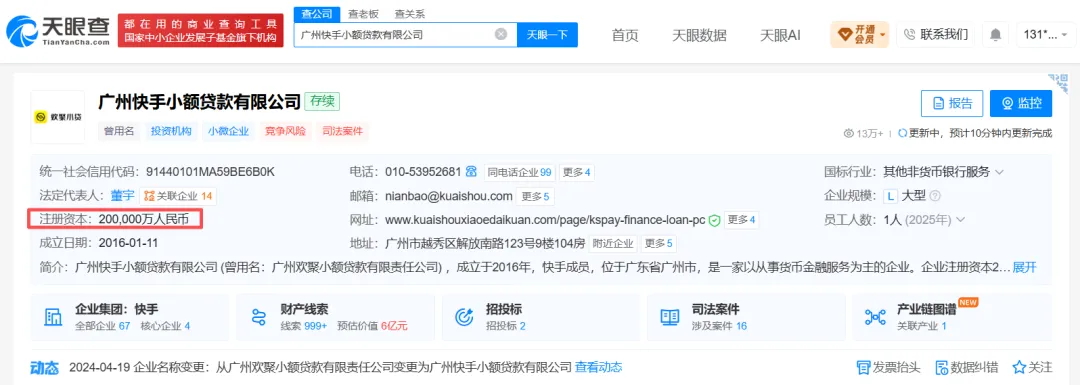Open the 天眼AI menu
Viewport: 1080px width, 385px height.
780,34
